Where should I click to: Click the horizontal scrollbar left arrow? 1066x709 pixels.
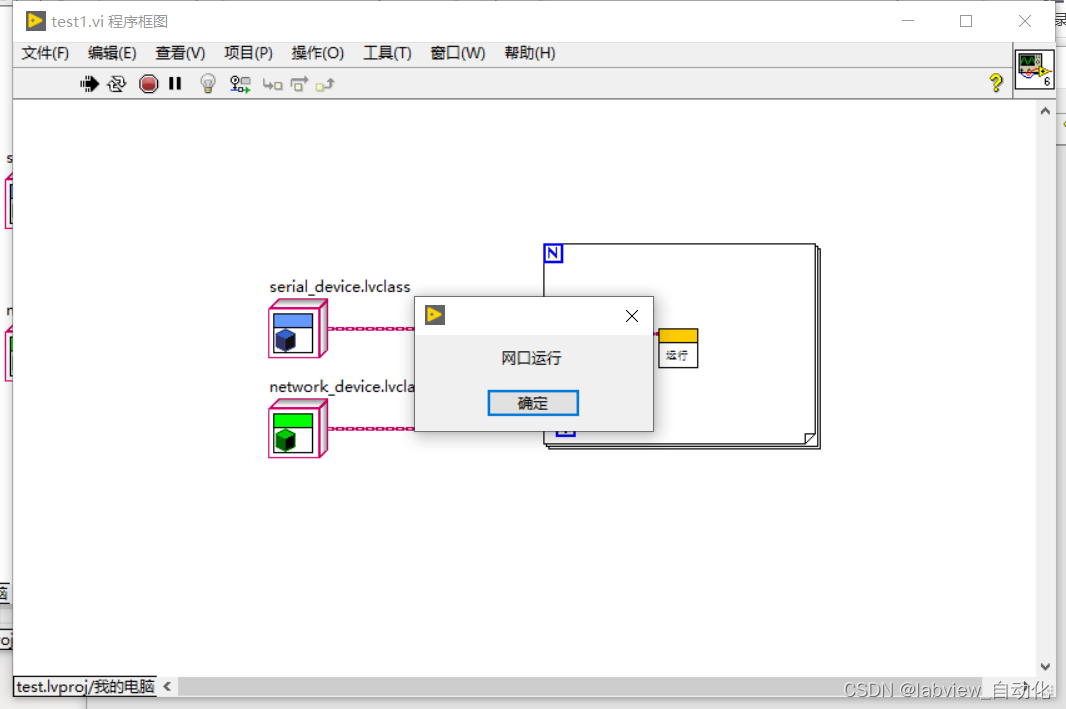pos(167,687)
